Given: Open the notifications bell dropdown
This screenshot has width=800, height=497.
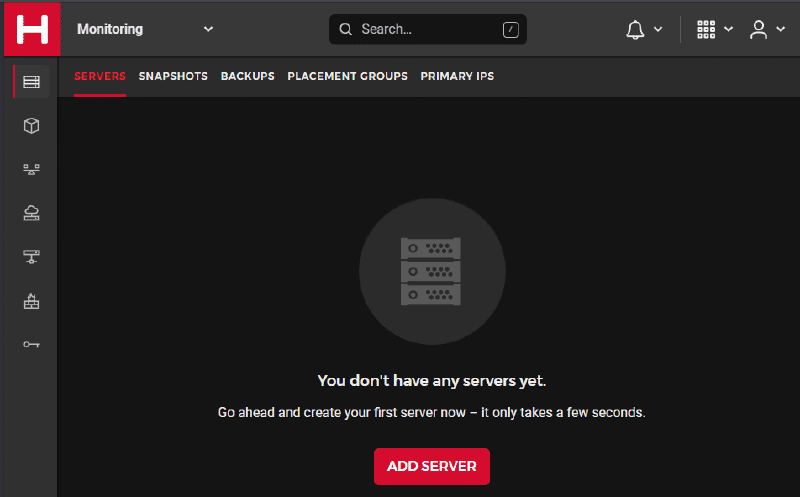Looking at the screenshot, I should (x=643, y=30).
